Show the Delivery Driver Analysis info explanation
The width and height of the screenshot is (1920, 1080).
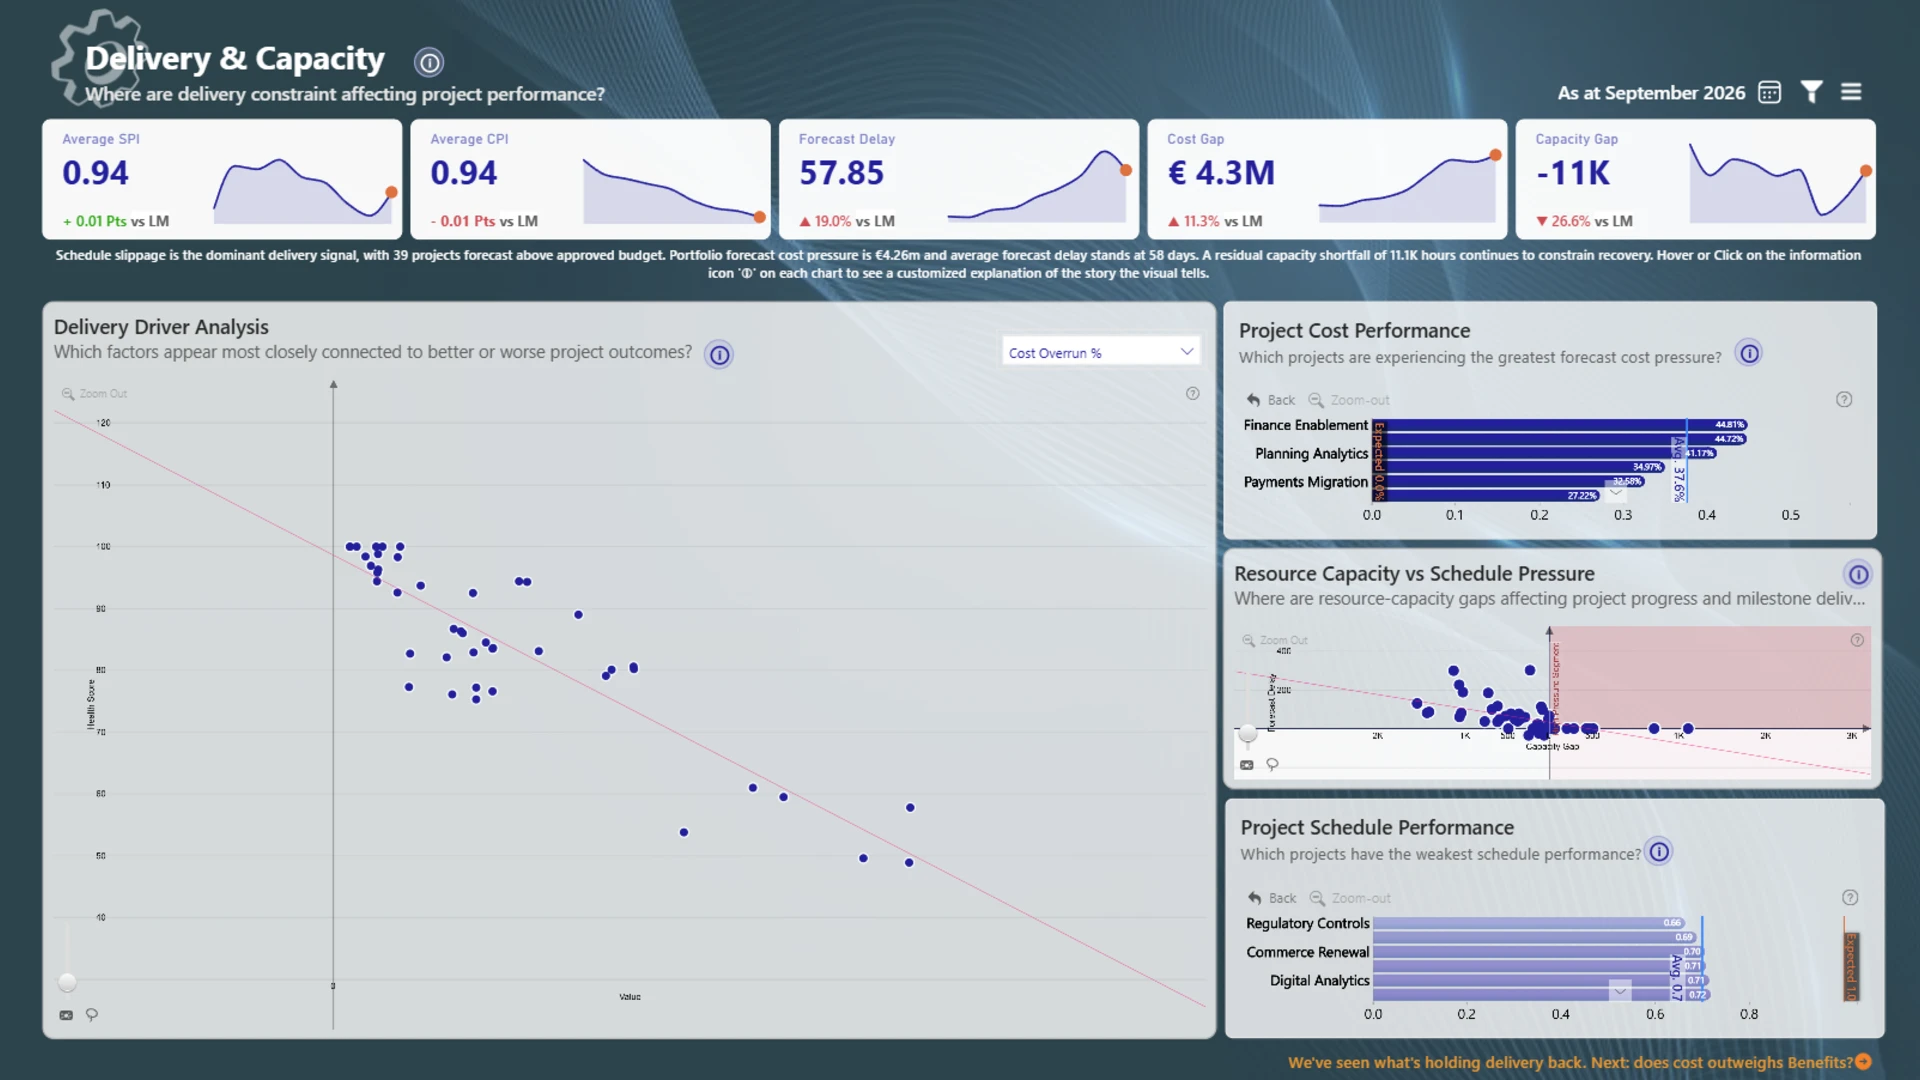tap(719, 355)
